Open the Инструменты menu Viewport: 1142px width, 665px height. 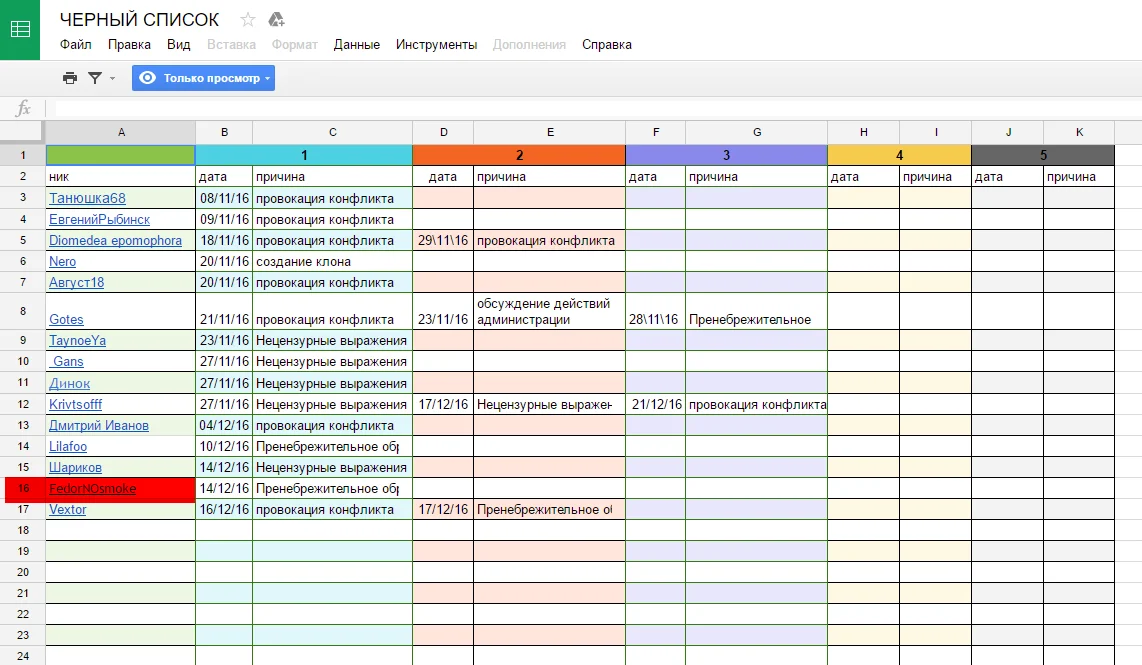436,45
